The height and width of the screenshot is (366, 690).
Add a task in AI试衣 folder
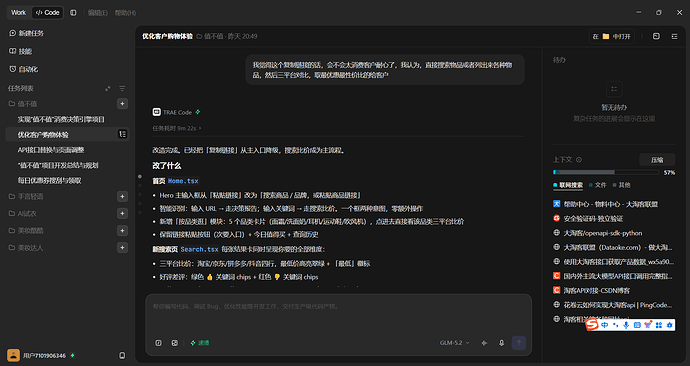tap(122, 213)
